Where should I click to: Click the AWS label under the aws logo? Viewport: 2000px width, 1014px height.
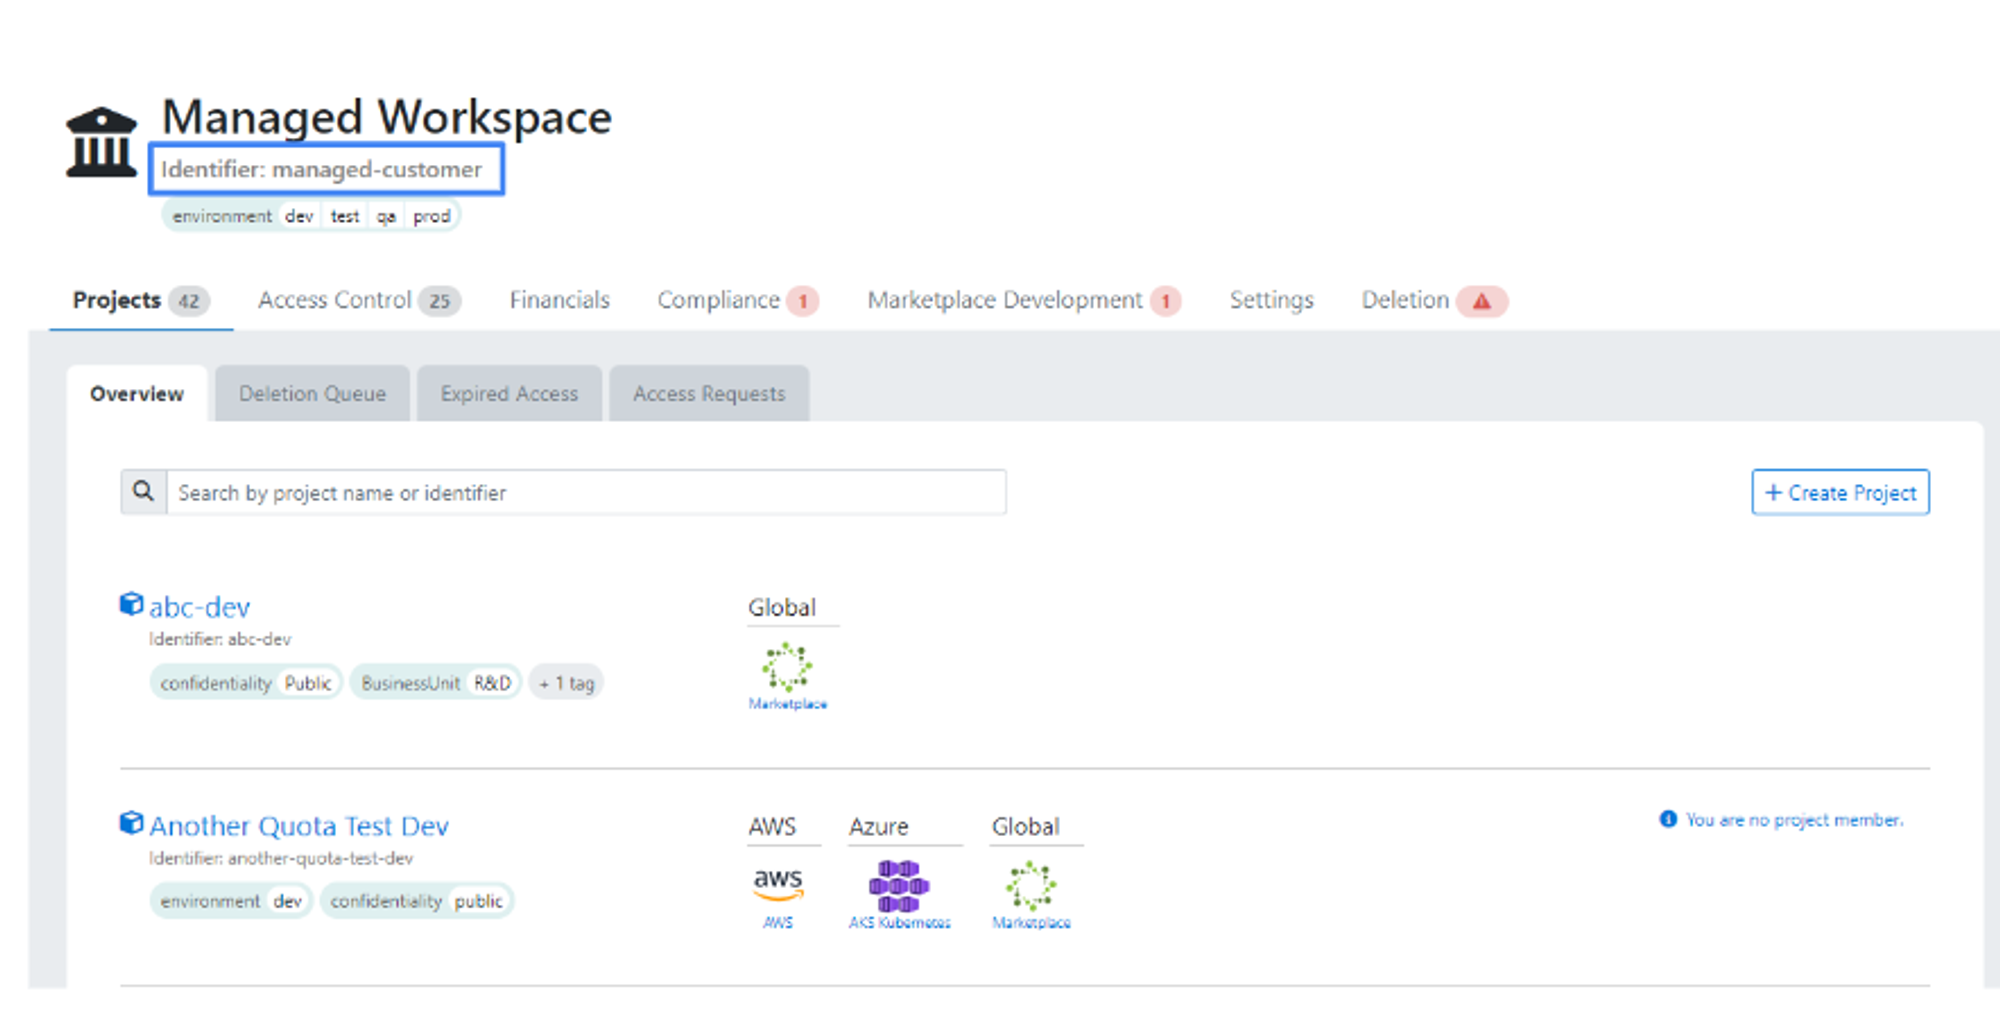[x=778, y=923]
